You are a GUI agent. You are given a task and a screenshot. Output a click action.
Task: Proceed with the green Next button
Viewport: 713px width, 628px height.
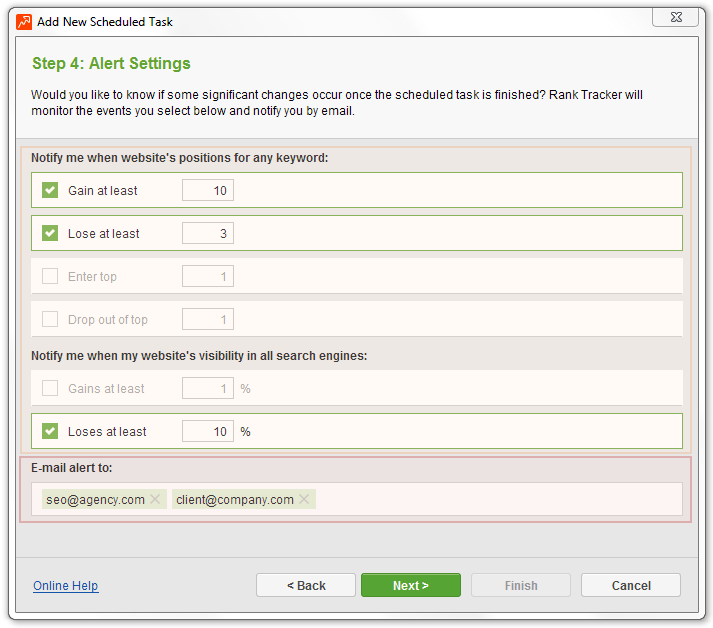(x=411, y=585)
